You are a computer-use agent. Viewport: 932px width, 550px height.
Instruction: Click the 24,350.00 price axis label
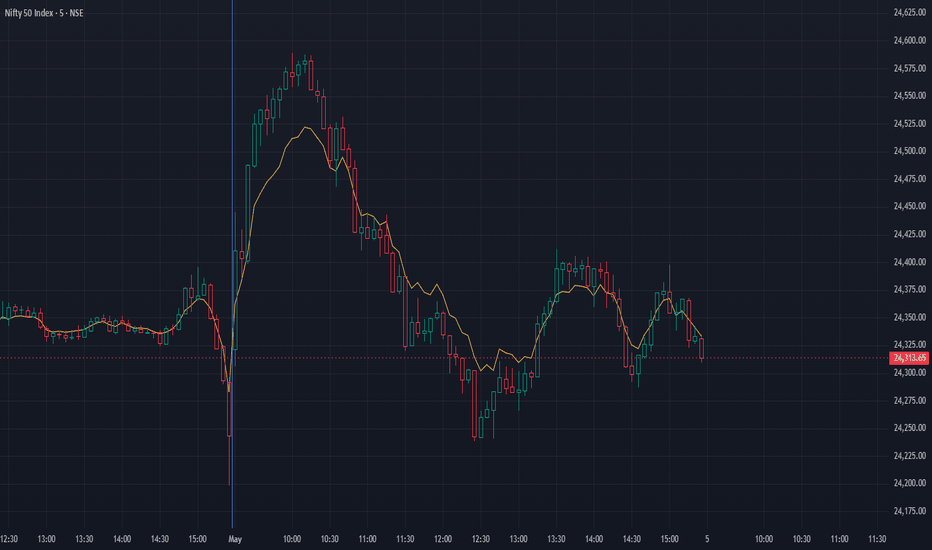click(x=909, y=318)
